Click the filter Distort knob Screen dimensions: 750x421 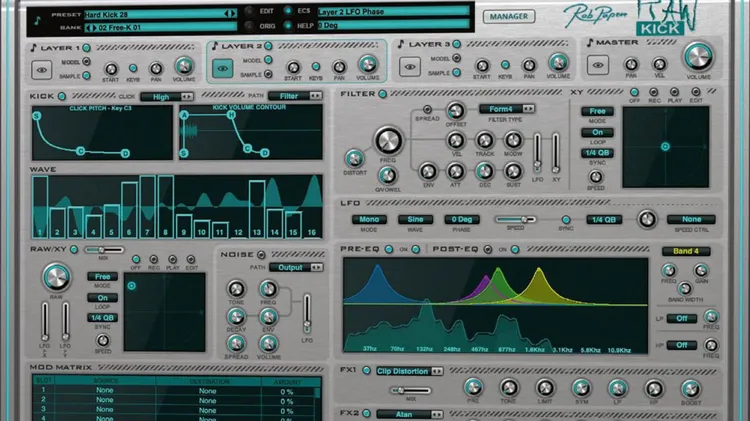click(x=354, y=158)
